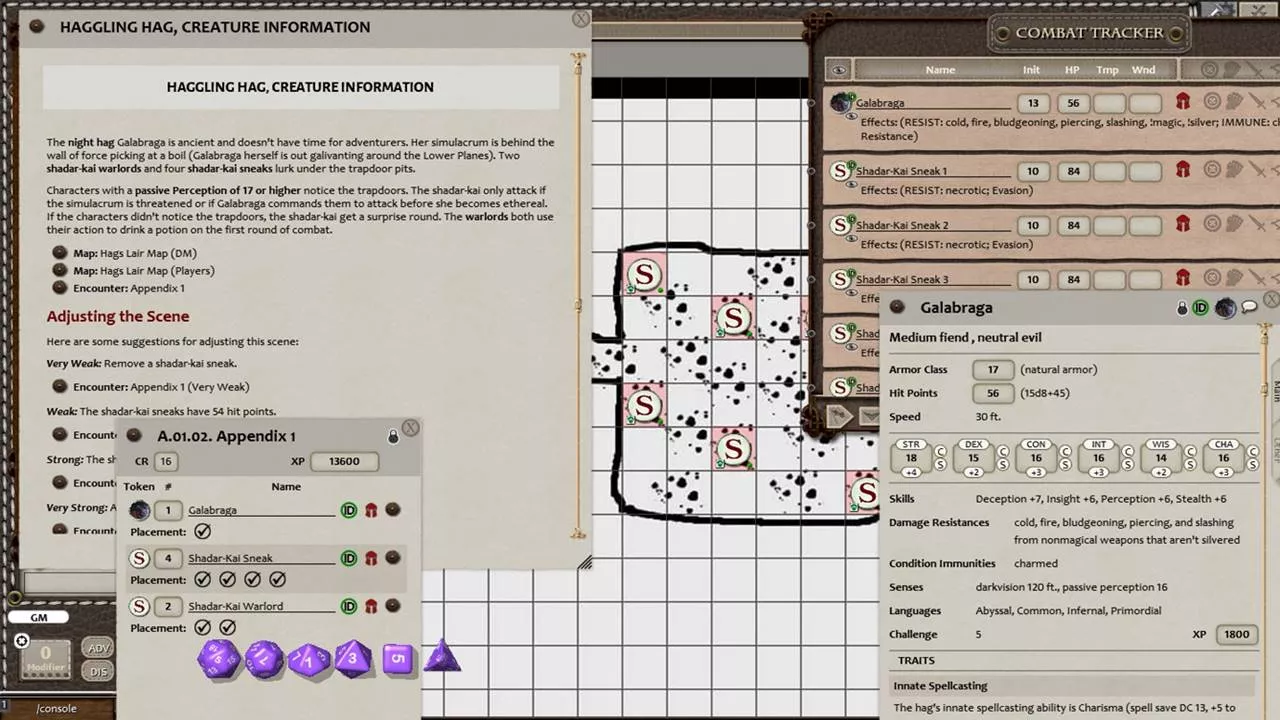The height and width of the screenshot is (720, 1280).
Task: Open the attributes fist icon for Sneak 1 row
Action: (1234, 170)
